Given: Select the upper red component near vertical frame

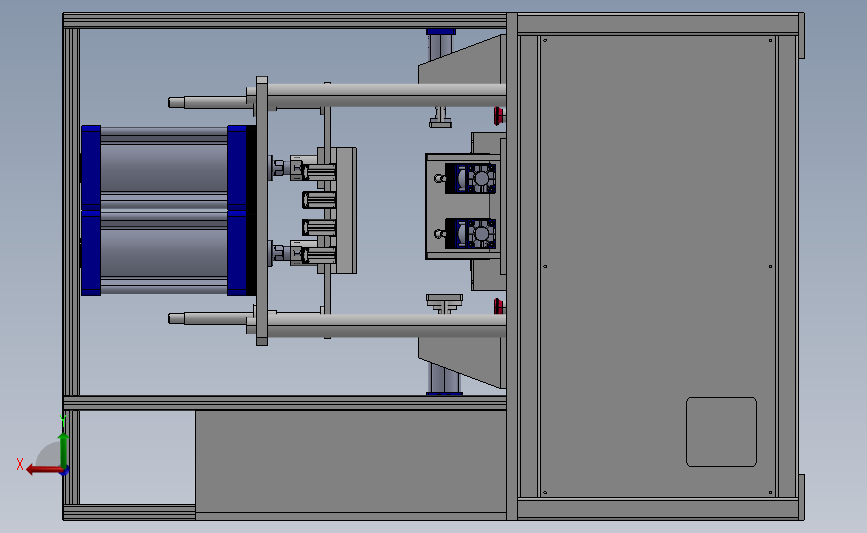Looking at the screenshot, I should click(x=499, y=116).
